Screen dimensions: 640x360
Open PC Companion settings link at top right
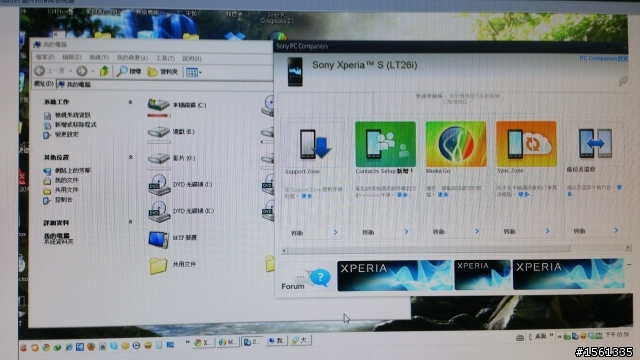pyautogui.click(x=603, y=58)
